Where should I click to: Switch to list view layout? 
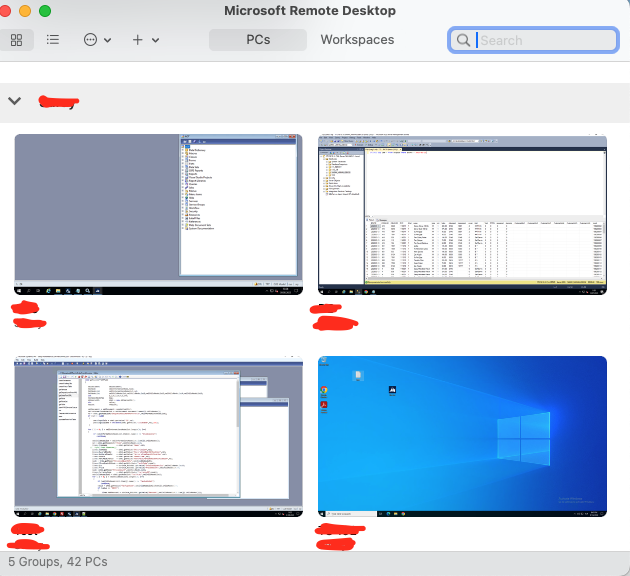click(53, 40)
